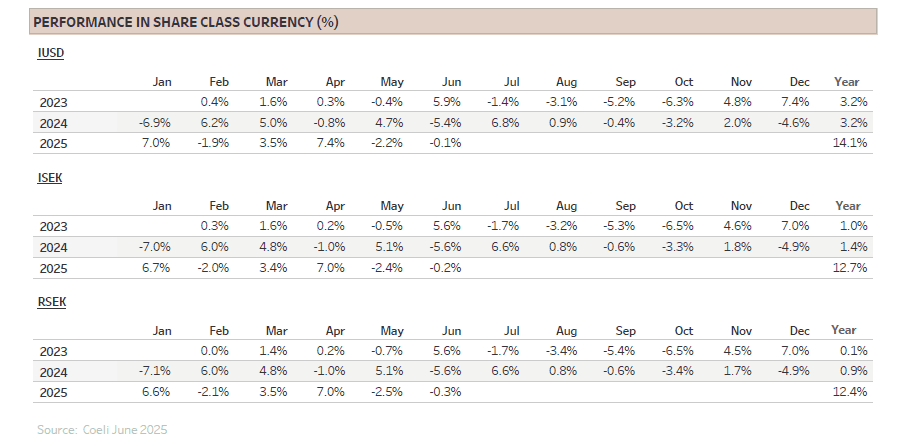Click the 2024 row label in the ISEK table
This screenshot has height=446, width=906.
click(x=54, y=247)
